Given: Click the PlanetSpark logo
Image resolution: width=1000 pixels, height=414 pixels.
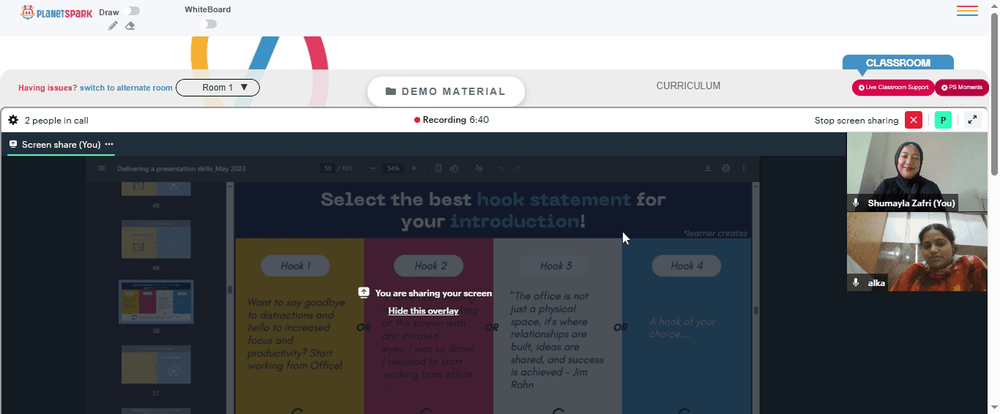Looking at the screenshot, I should (56, 12).
